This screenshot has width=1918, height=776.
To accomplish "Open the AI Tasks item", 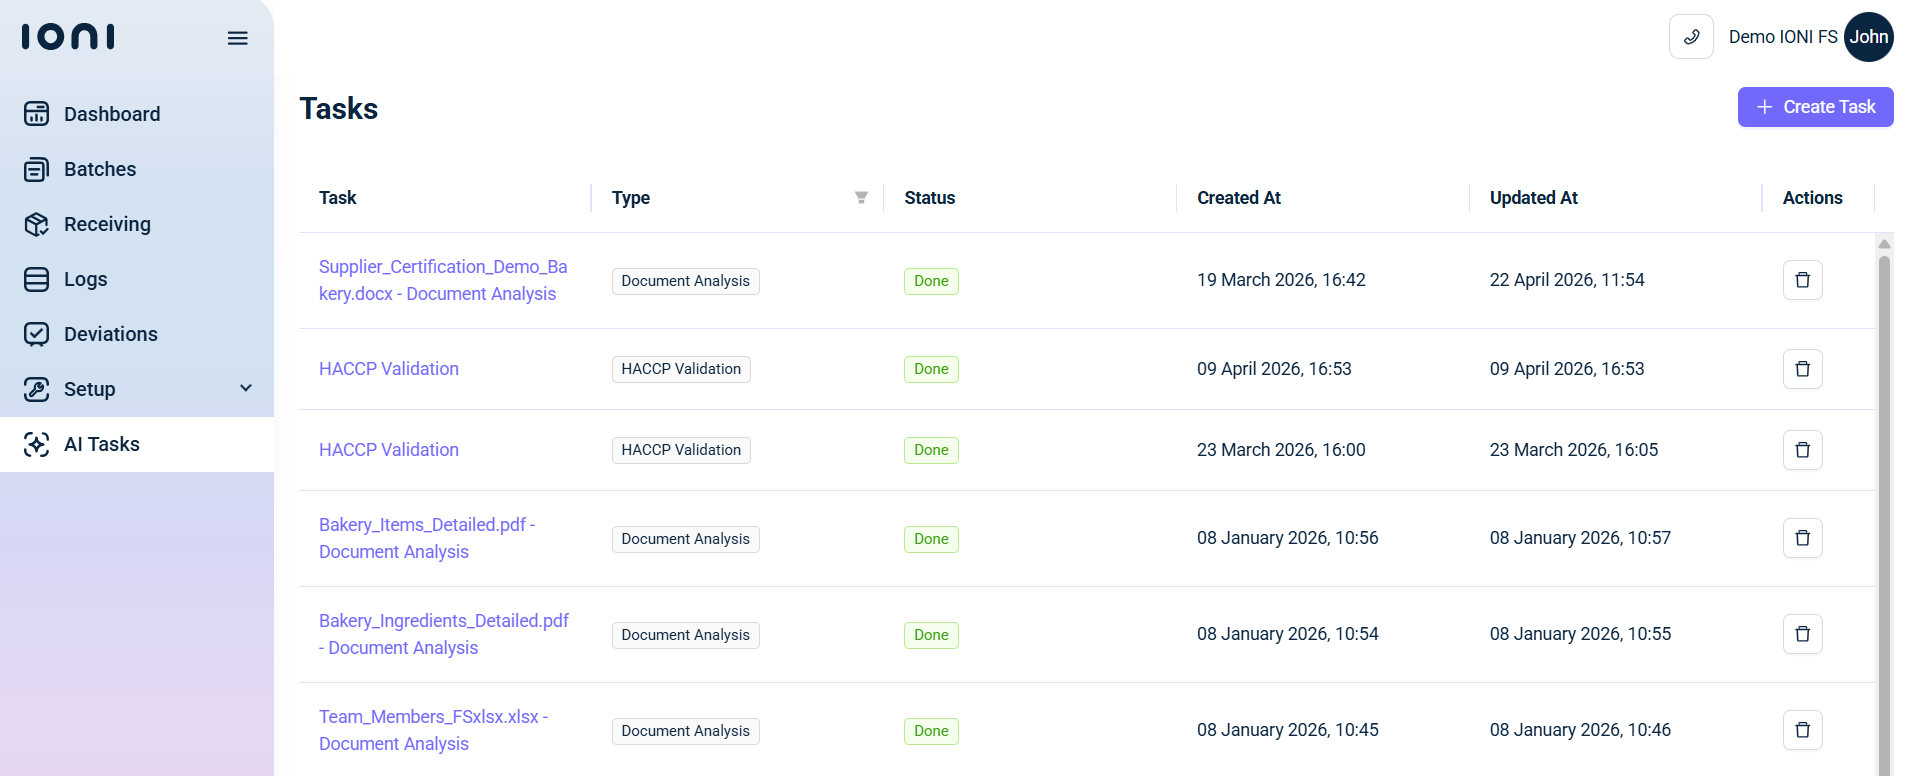I will (x=137, y=444).
